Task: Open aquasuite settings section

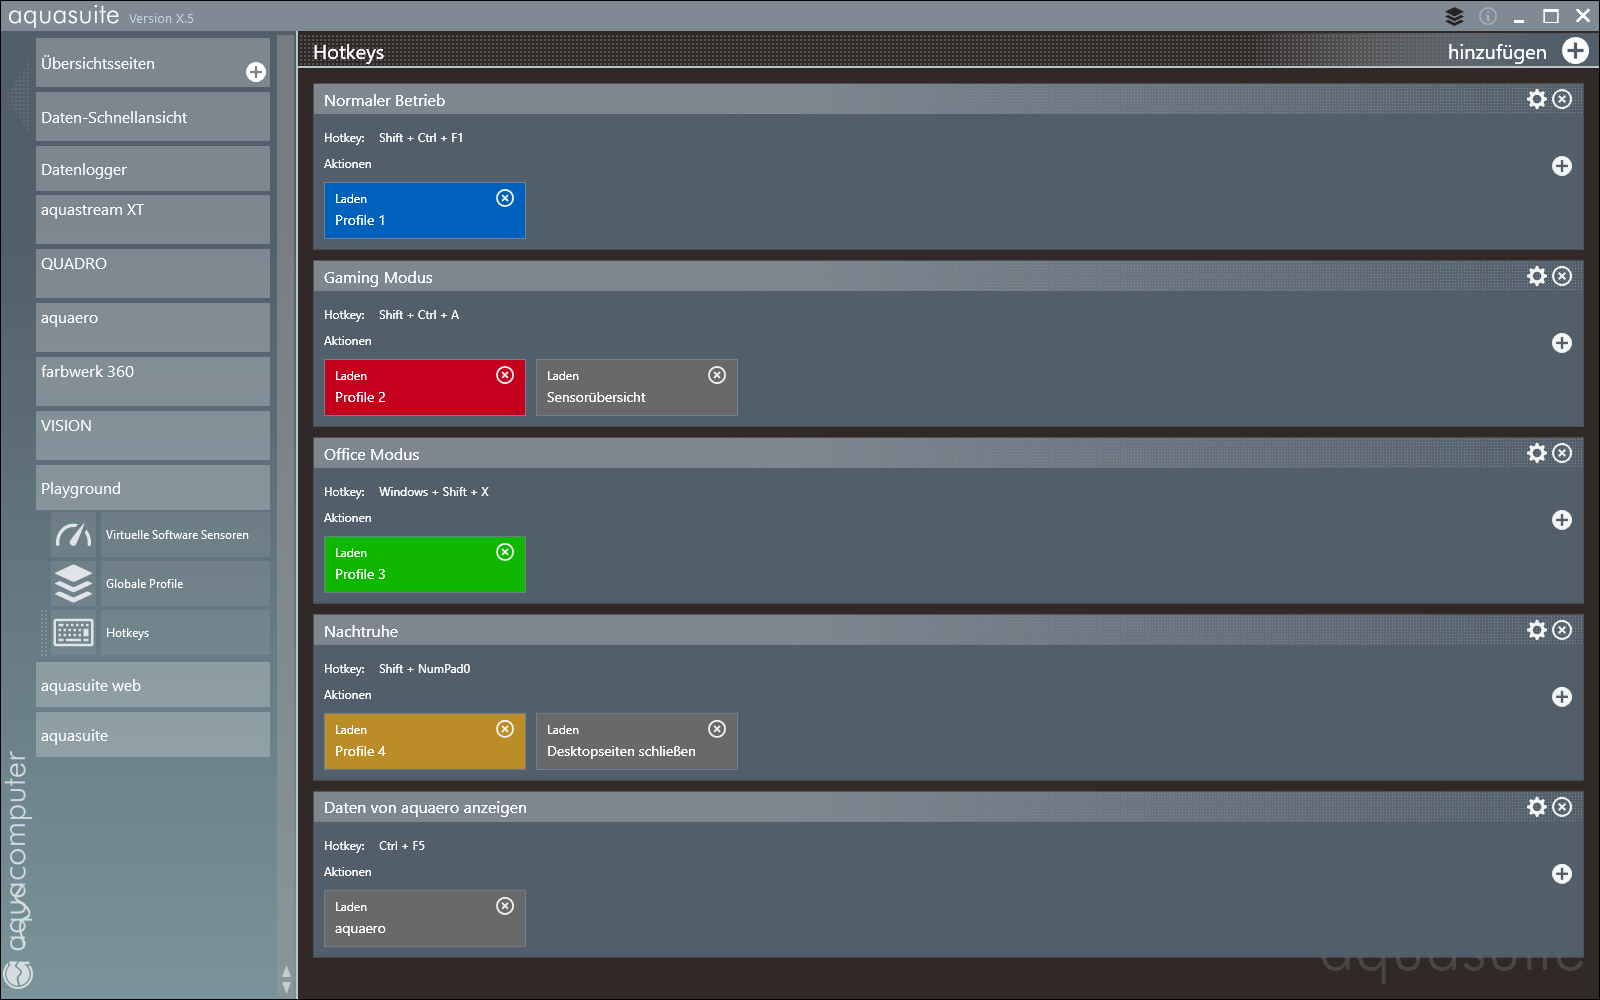Action: [153, 735]
